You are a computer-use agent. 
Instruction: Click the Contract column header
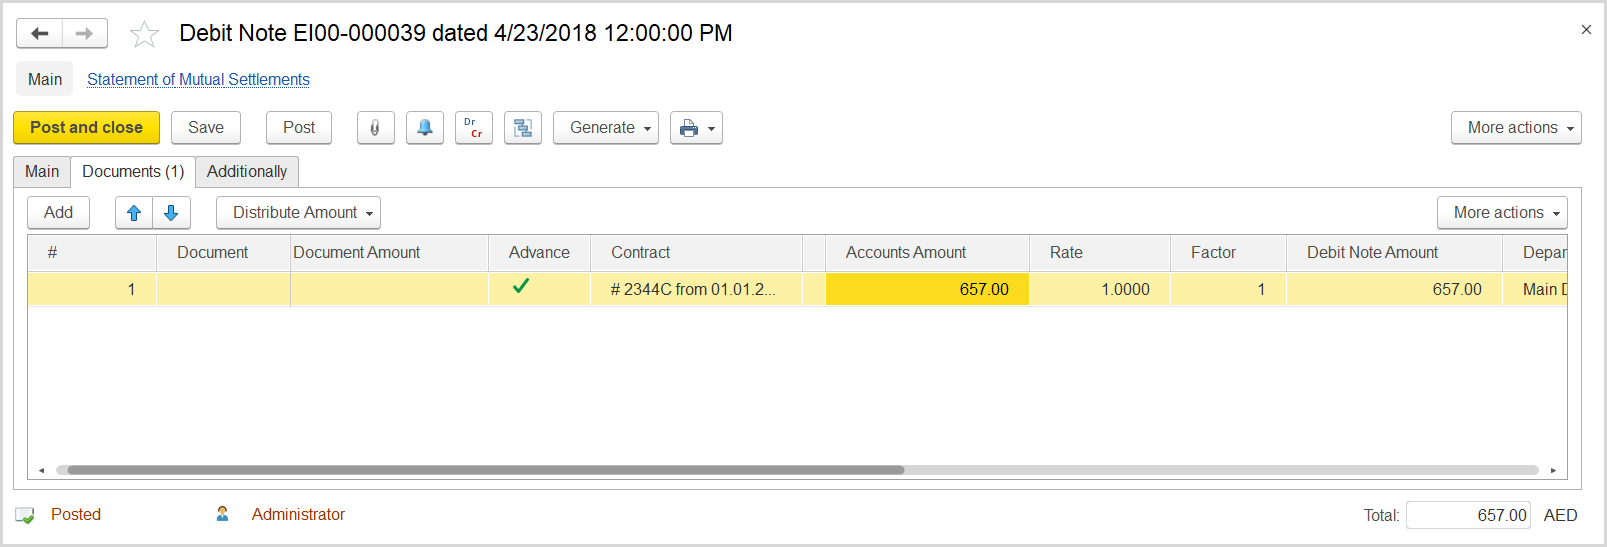pos(696,253)
